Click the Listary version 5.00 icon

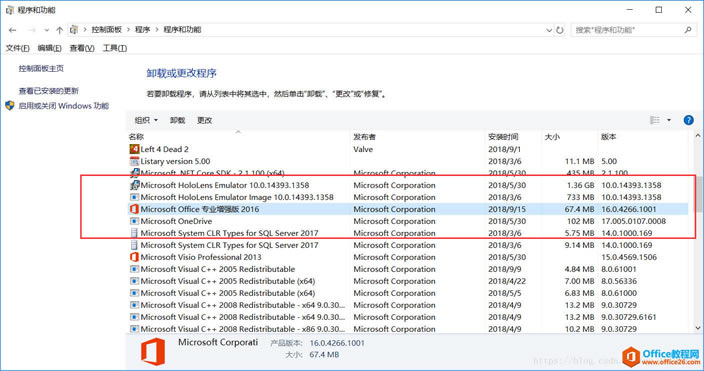[134, 161]
